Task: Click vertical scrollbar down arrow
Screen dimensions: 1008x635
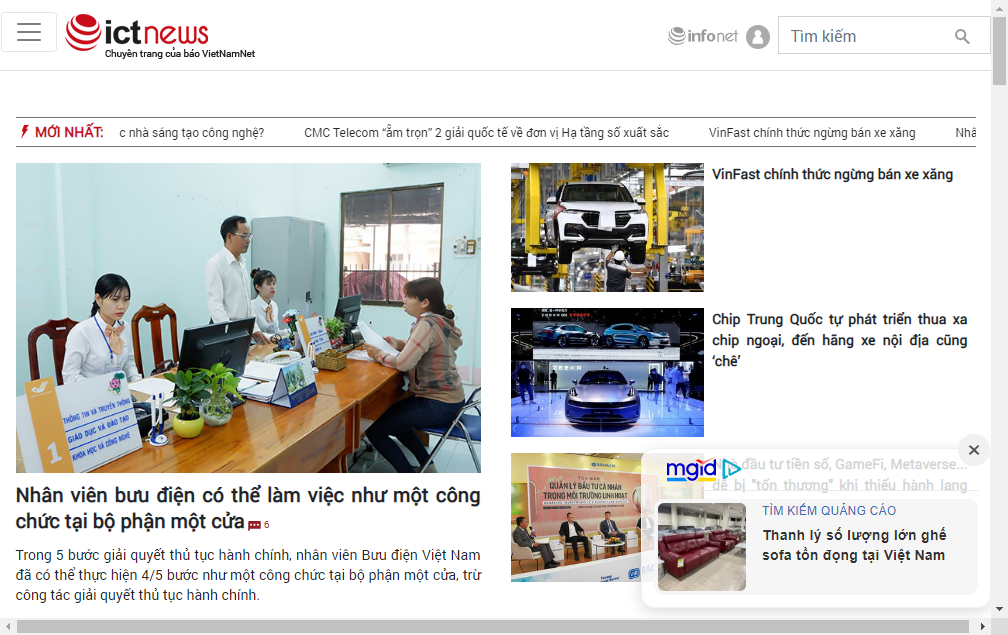Action: 1000,609
